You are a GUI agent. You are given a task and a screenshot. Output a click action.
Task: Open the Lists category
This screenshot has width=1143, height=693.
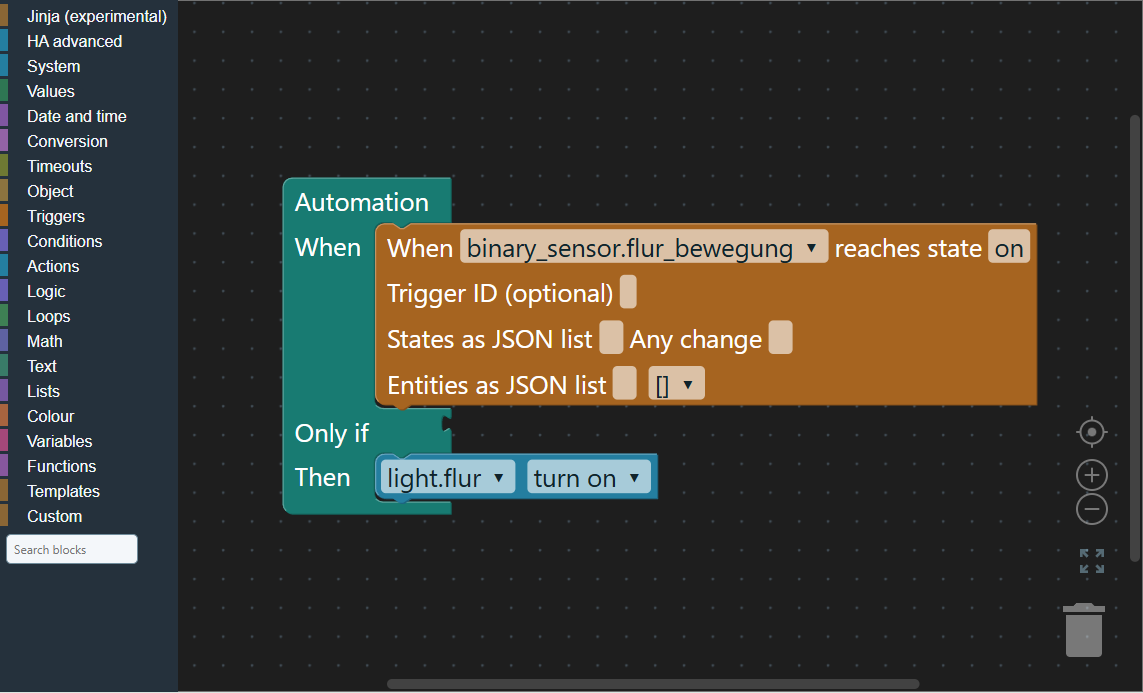coord(89,391)
